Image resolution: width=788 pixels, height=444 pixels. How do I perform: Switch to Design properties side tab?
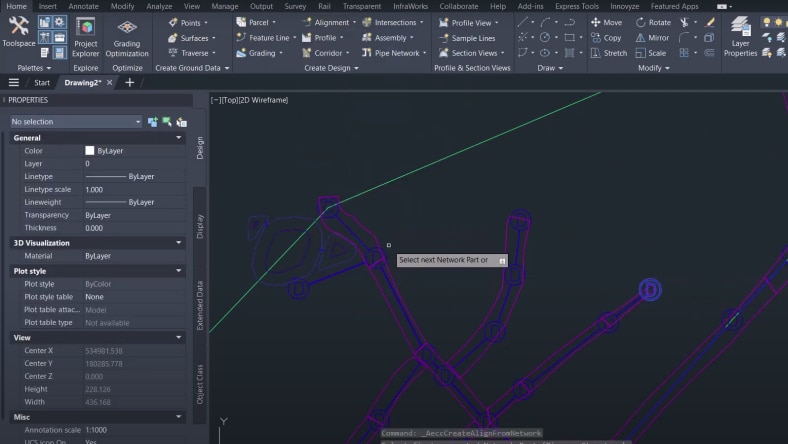coord(200,148)
